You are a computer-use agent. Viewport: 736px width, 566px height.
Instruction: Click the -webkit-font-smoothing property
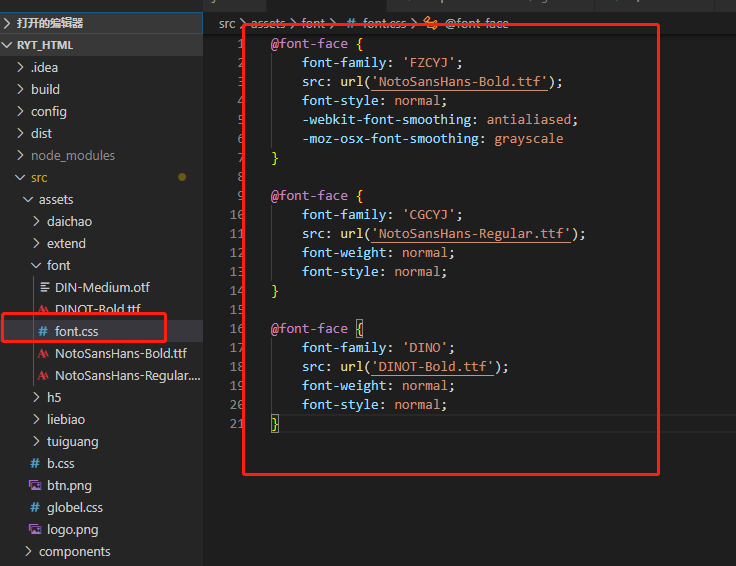pyautogui.click(x=386, y=120)
